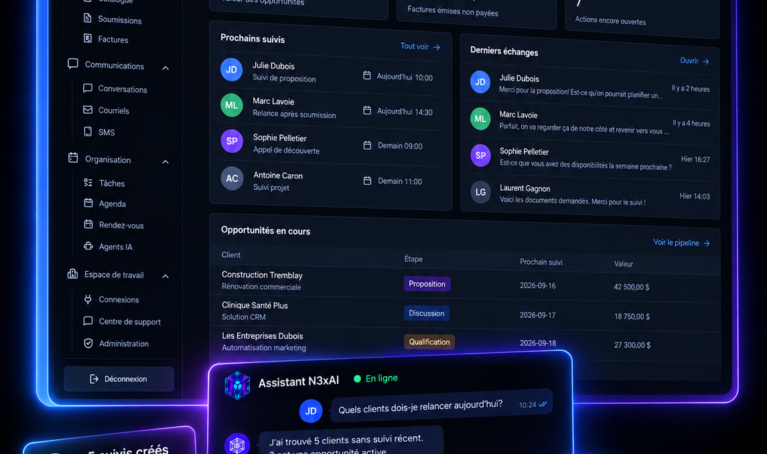The image size is (767, 454).
Task: Click JD avatar in assistant chat
Action: tap(311, 411)
